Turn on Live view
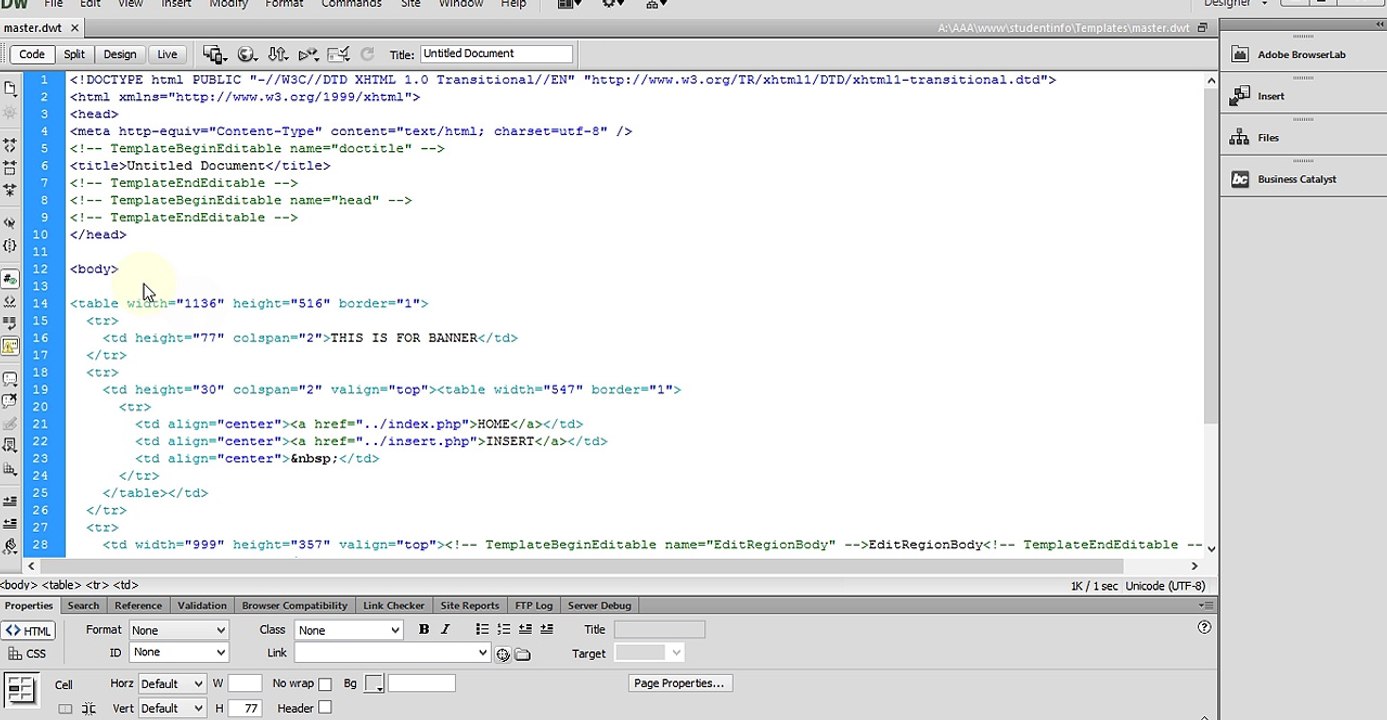 [x=167, y=54]
